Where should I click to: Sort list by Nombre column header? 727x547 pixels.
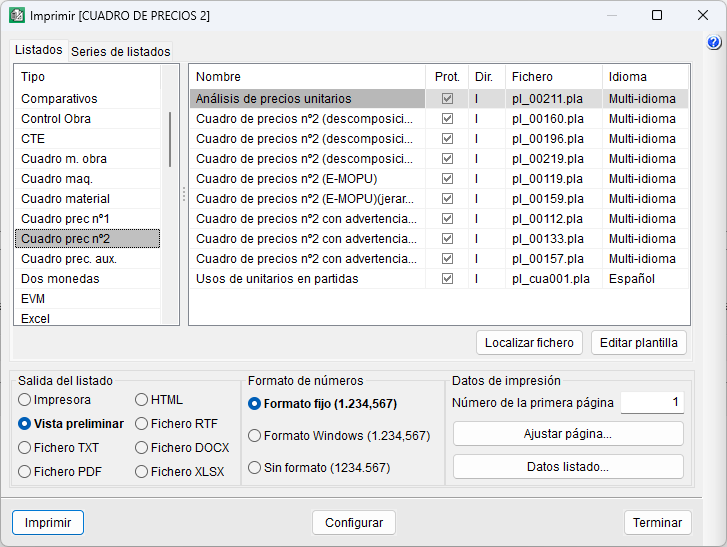[218, 77]
